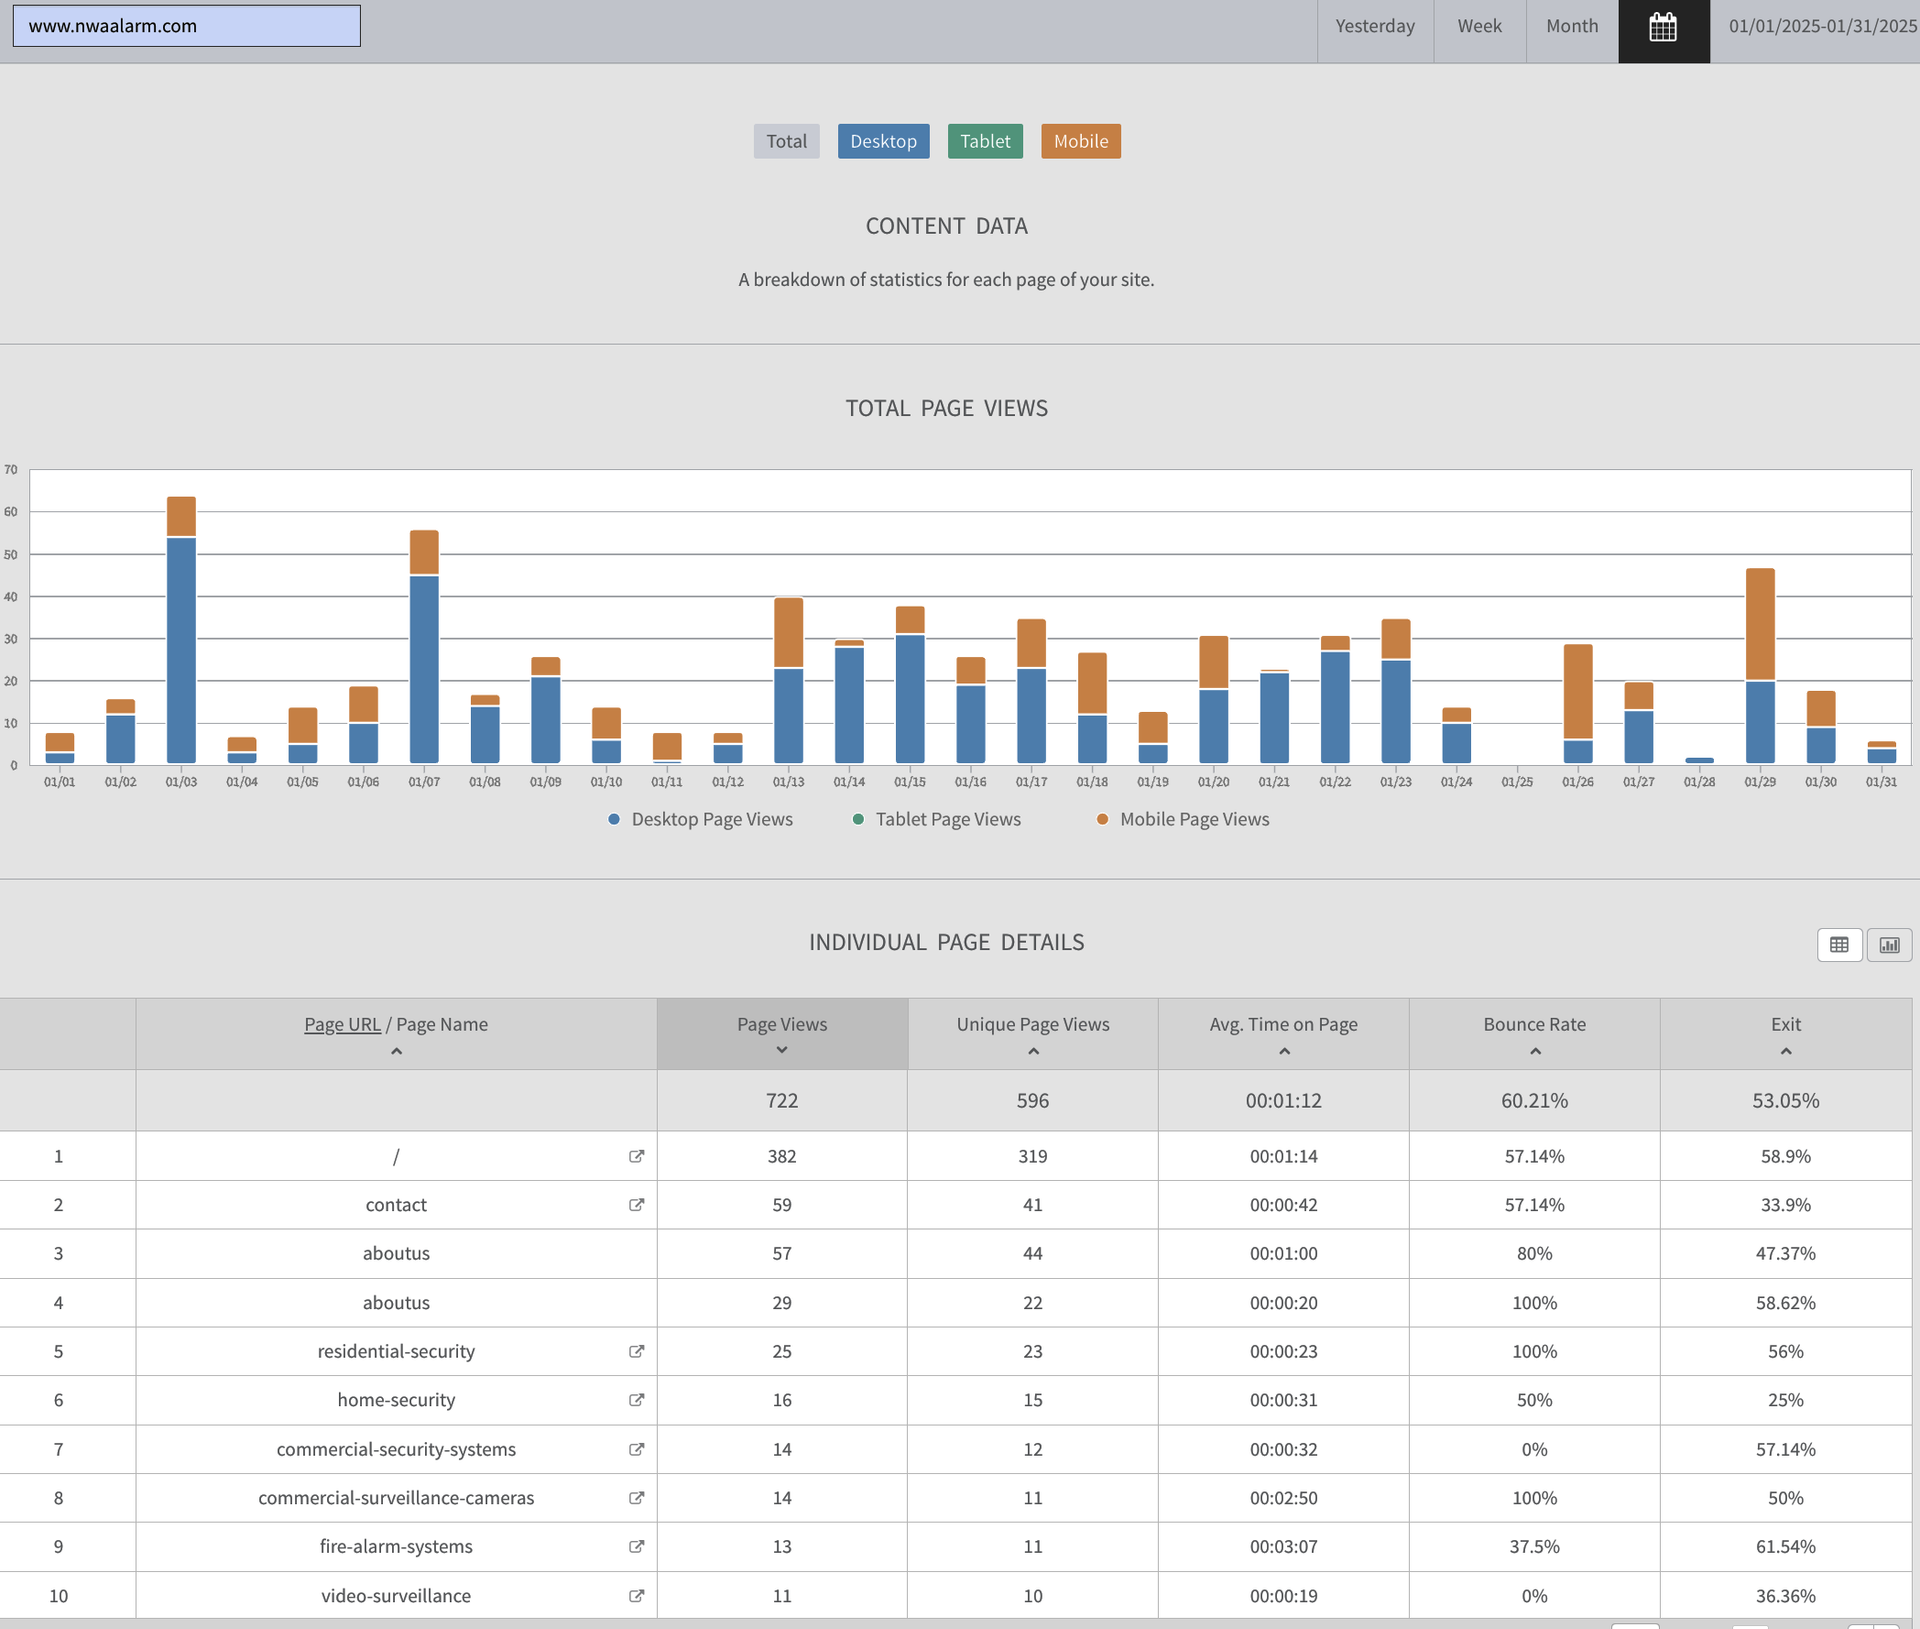Click the 01/03 desktop bar in chart
The image size is (1920, 1629).
[x=181, y=650]
